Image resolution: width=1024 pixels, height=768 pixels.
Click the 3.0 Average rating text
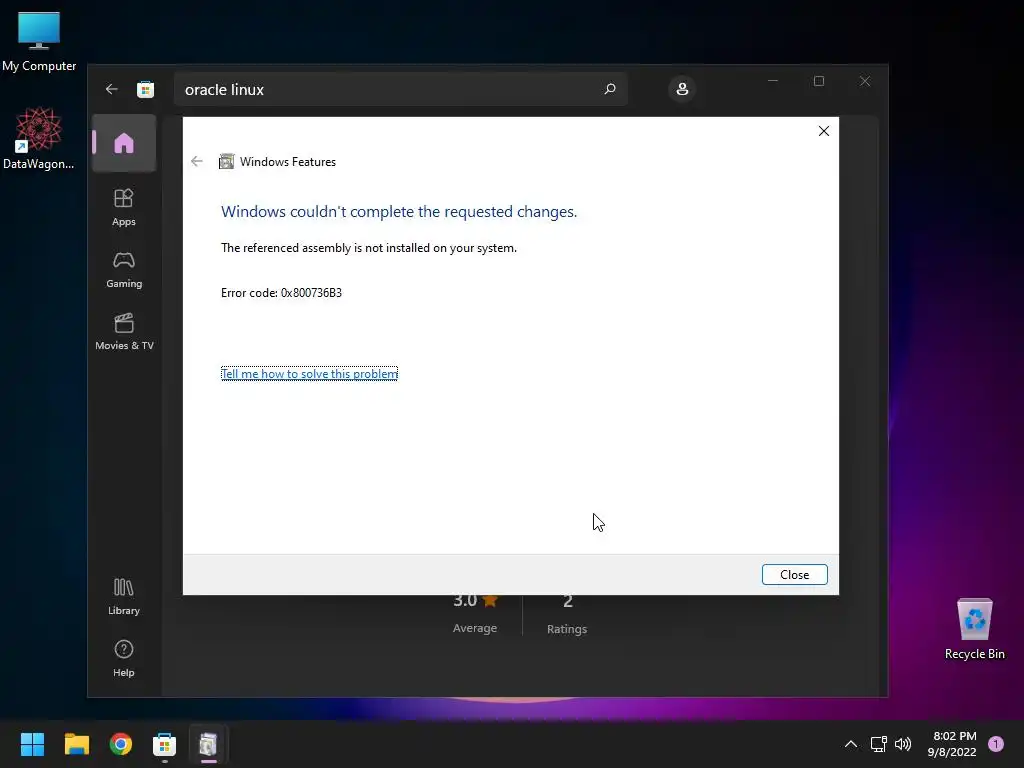click(x=475, y=615)
